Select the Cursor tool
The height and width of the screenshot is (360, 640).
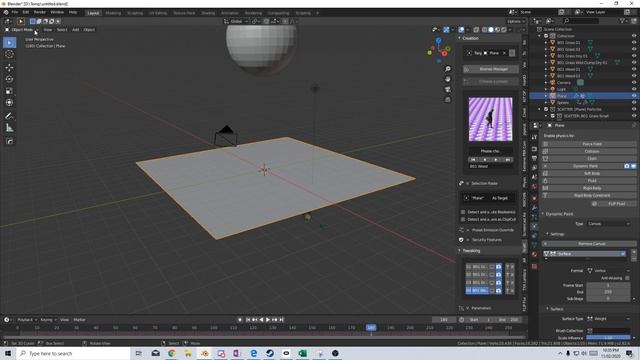[9, 54]
